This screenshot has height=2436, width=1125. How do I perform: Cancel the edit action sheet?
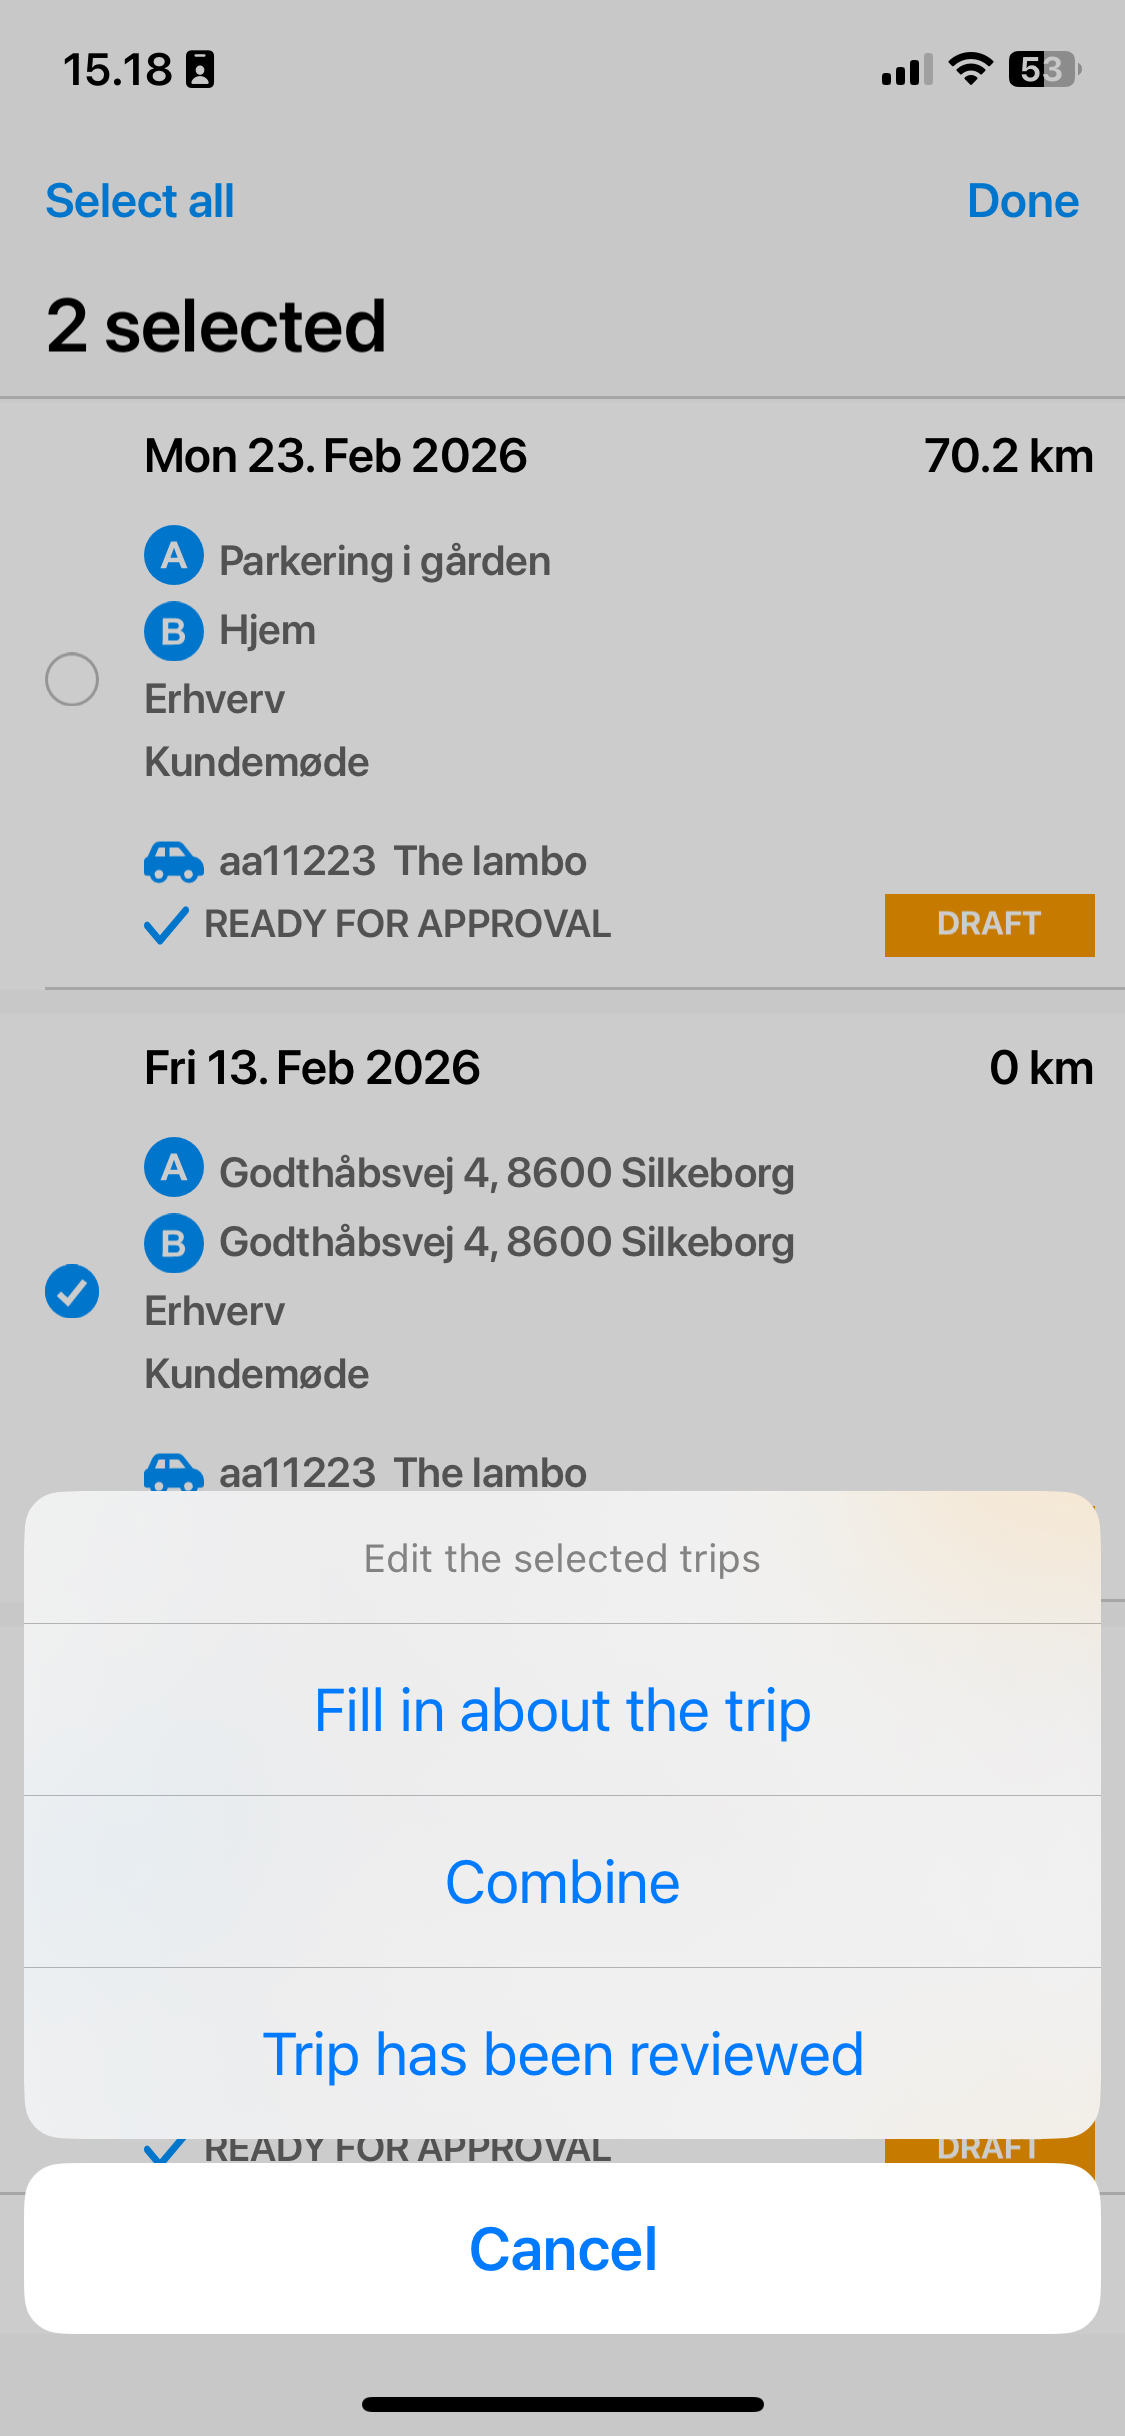(x=562, y=2249)
